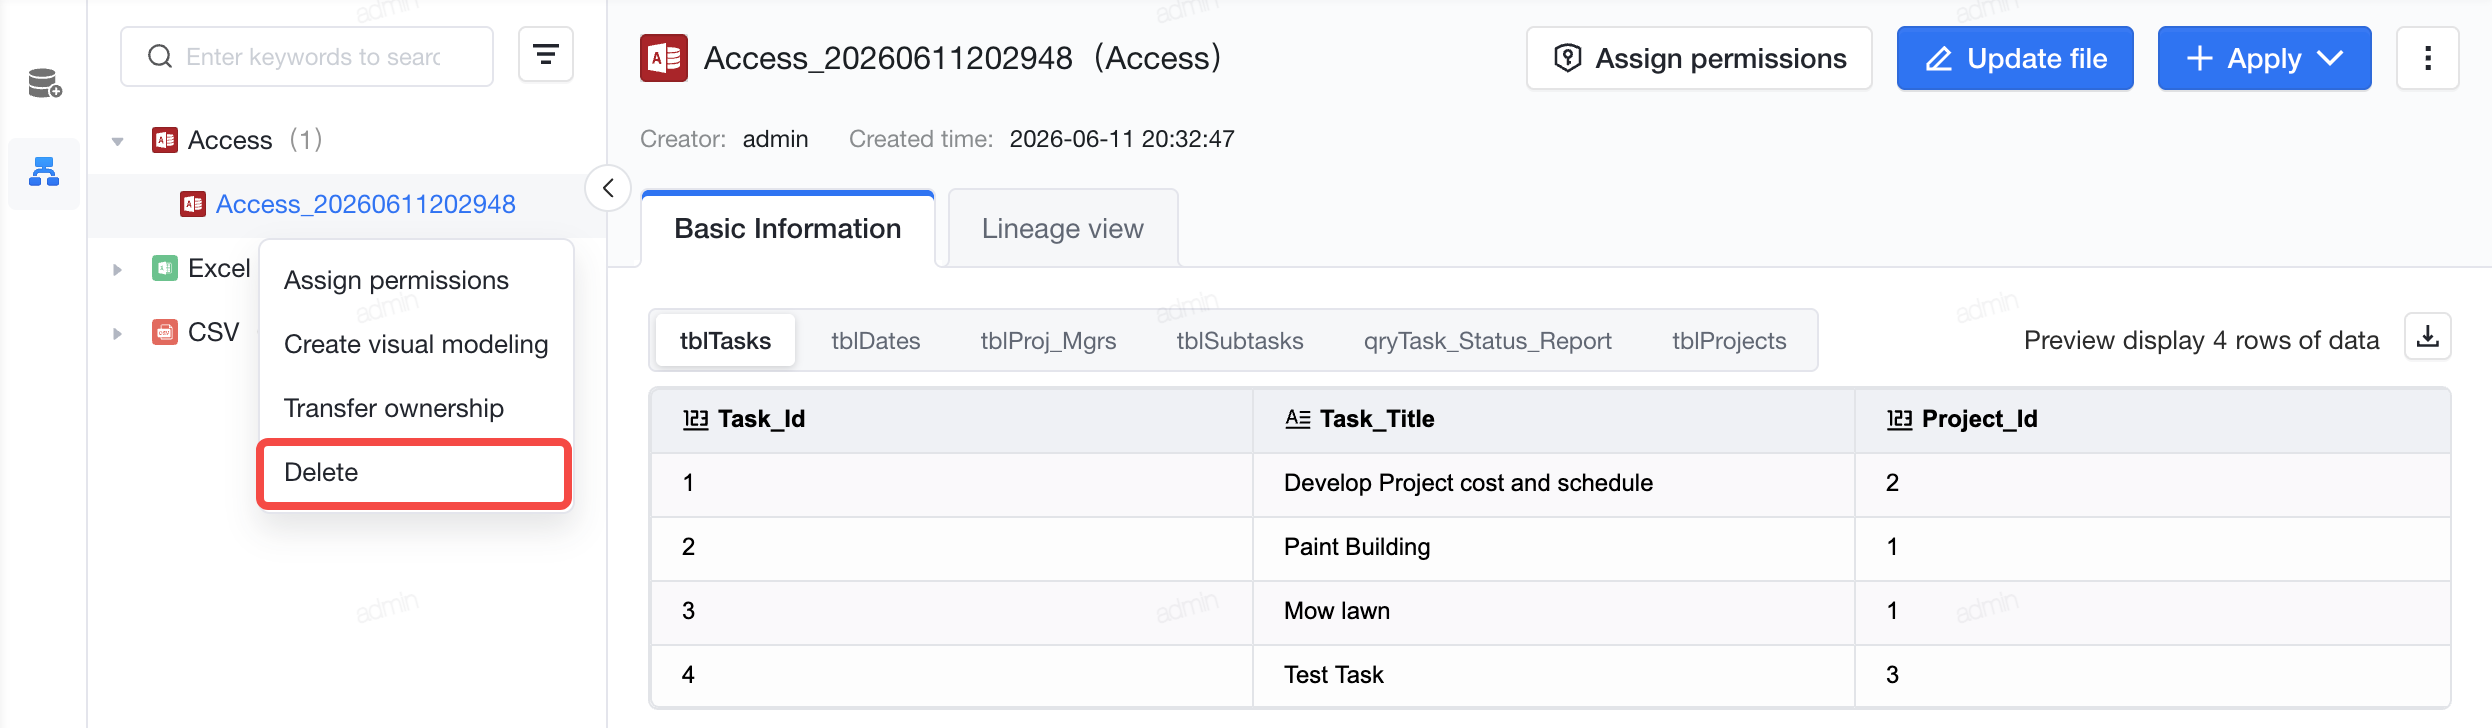Choose Delete from the context menu
2492x728 pixels.
tap(414, 472)
